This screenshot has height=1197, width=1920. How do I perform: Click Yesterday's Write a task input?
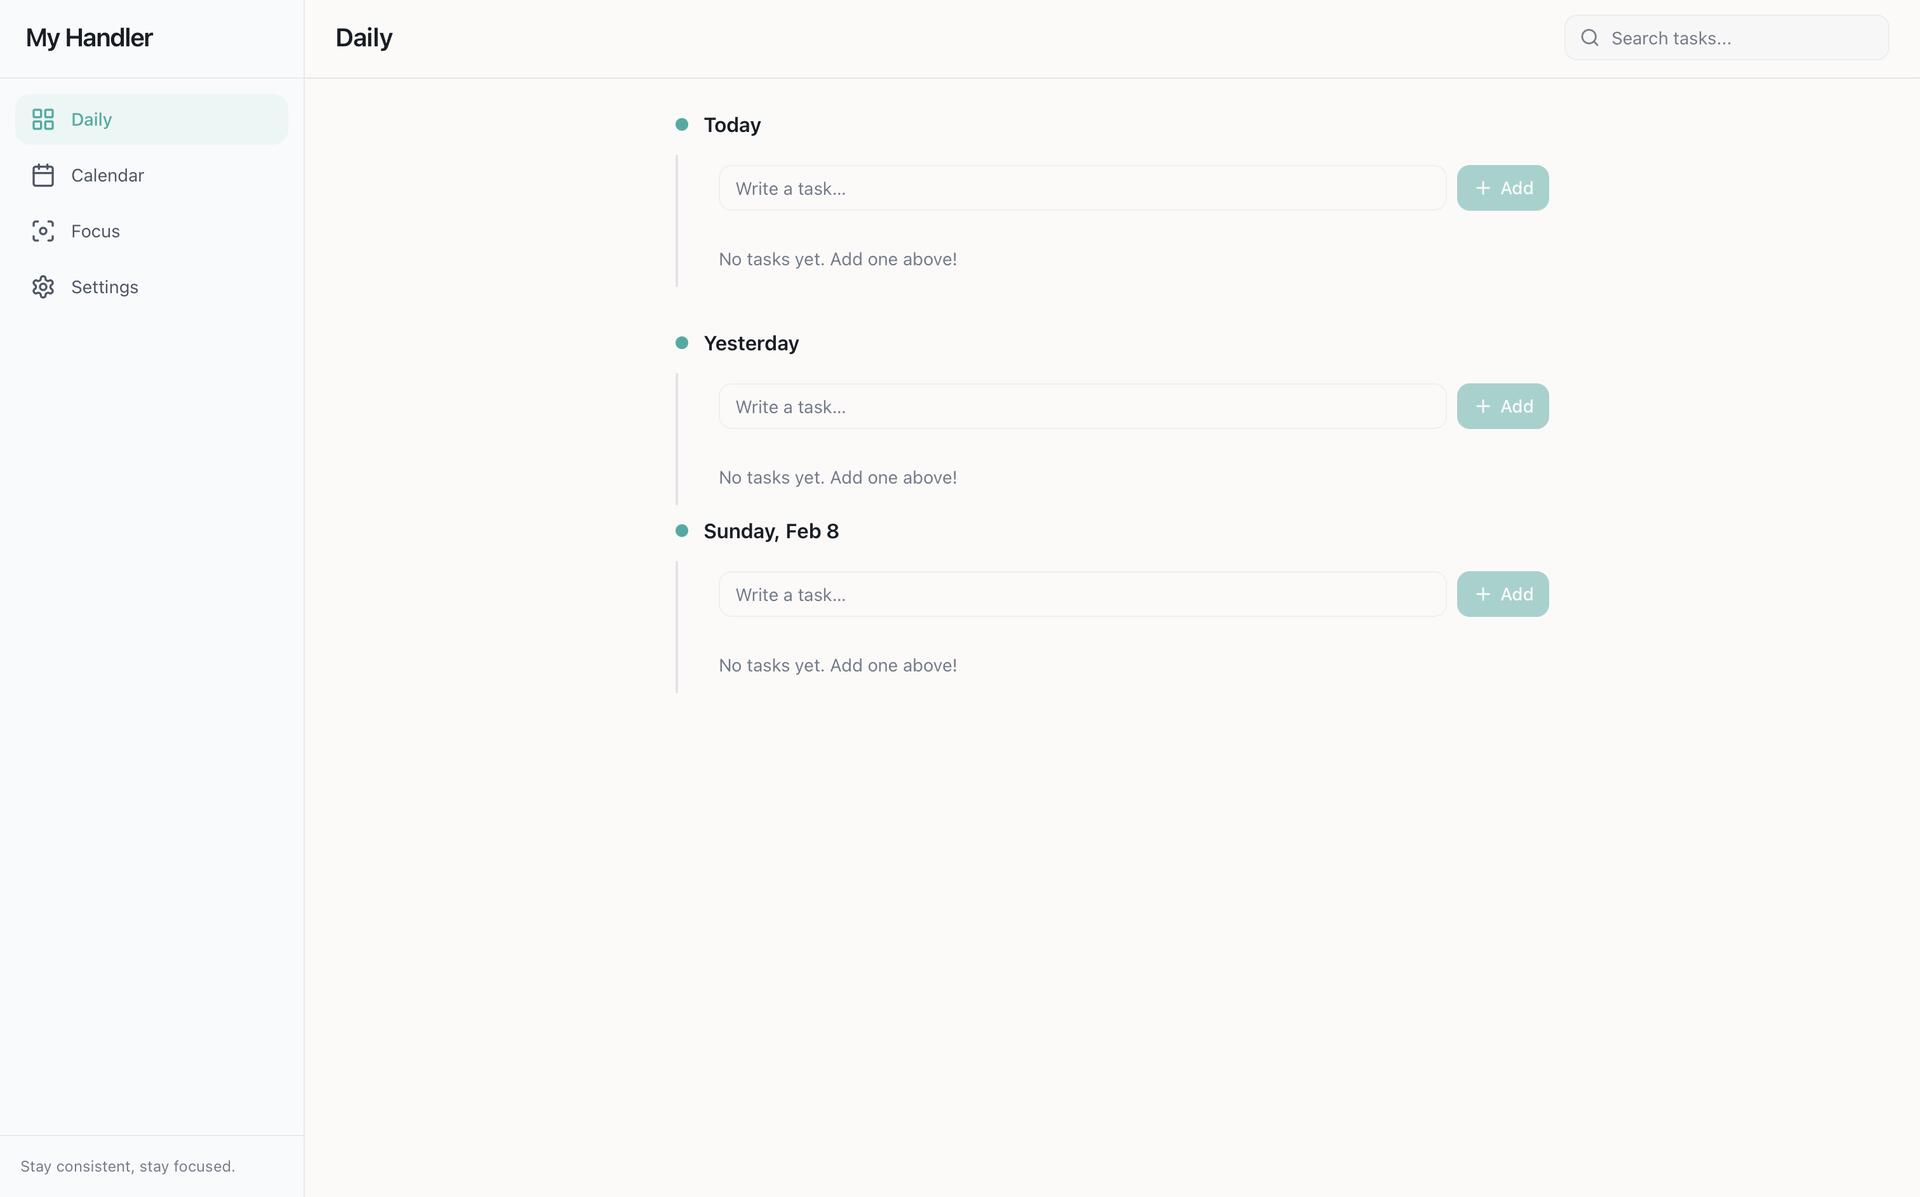[1081, 406]
